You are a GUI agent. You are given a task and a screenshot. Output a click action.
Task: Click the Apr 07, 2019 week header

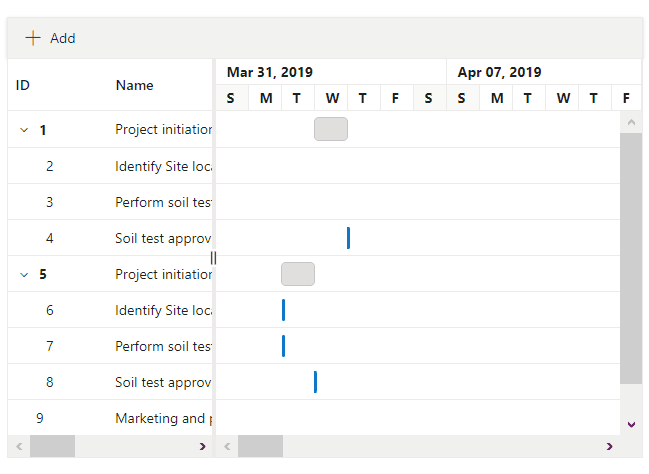[499, 72]
